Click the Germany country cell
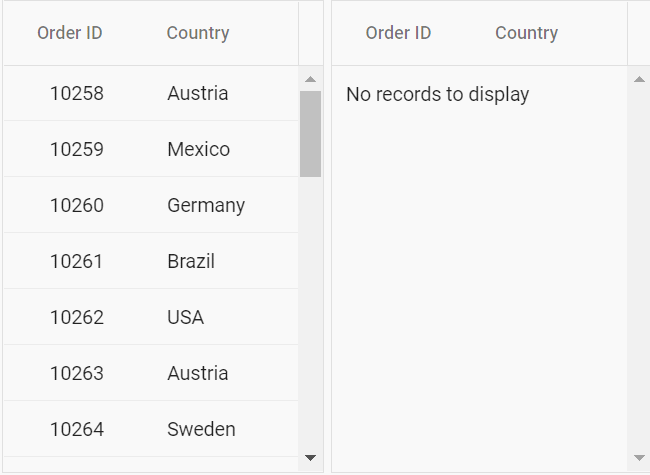The image size is (650, 475). tap(206, 206)
